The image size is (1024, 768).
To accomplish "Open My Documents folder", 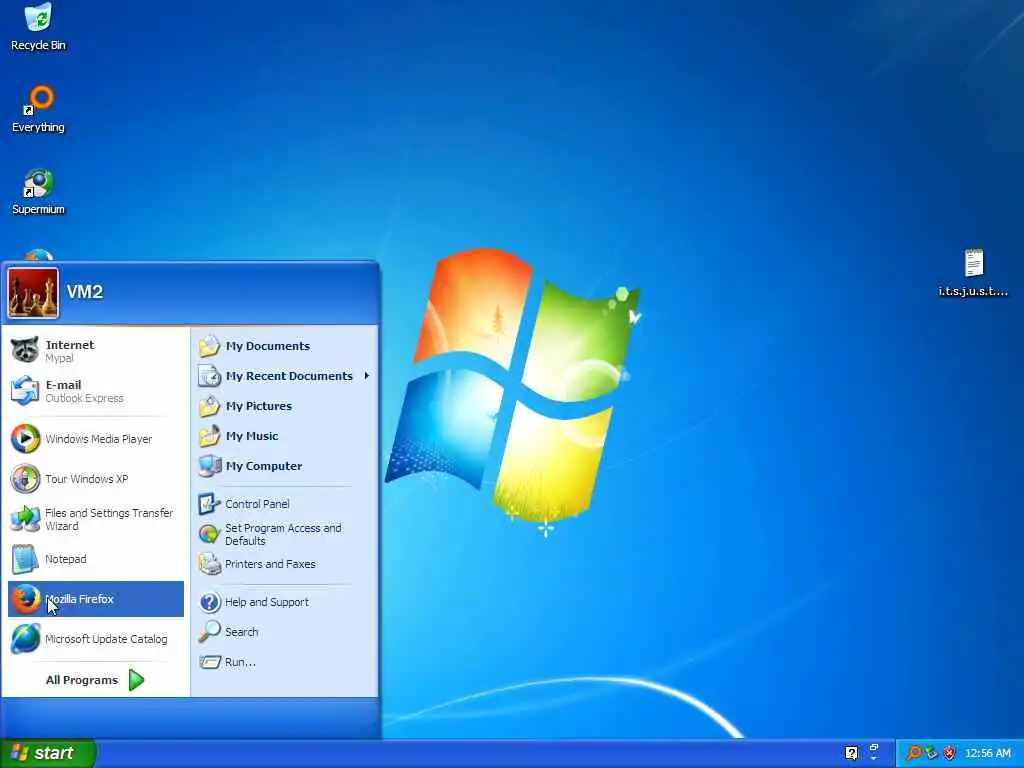I will point(284,346).
